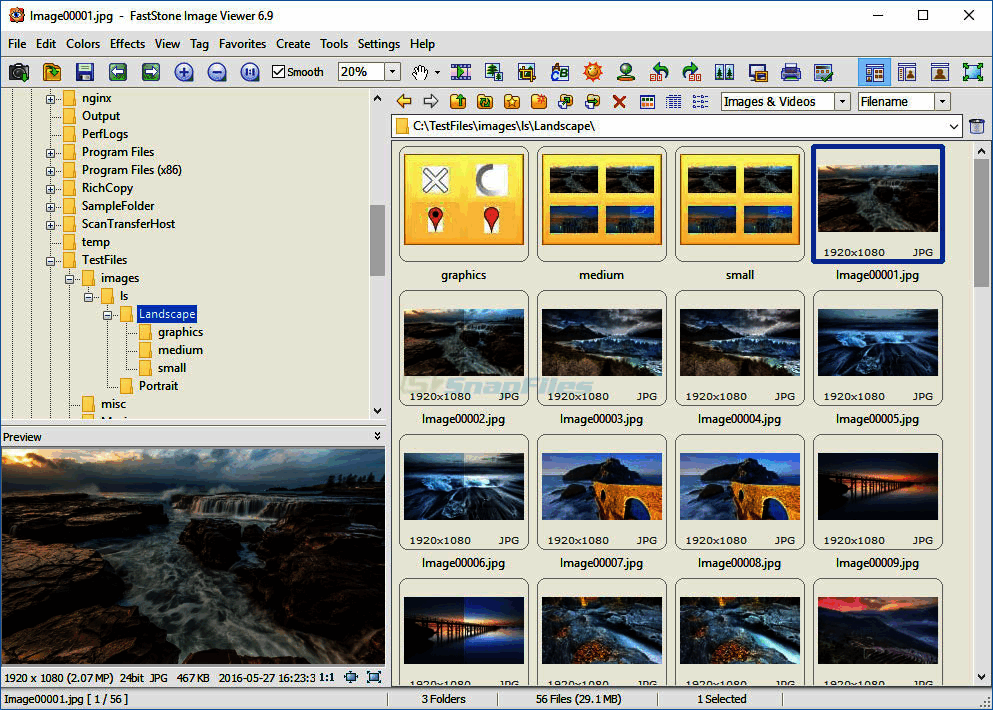Viewport: 993px width, 710px height.
Task: Open the 20% zoom level dropdown
Action: [x=392, y=72]
